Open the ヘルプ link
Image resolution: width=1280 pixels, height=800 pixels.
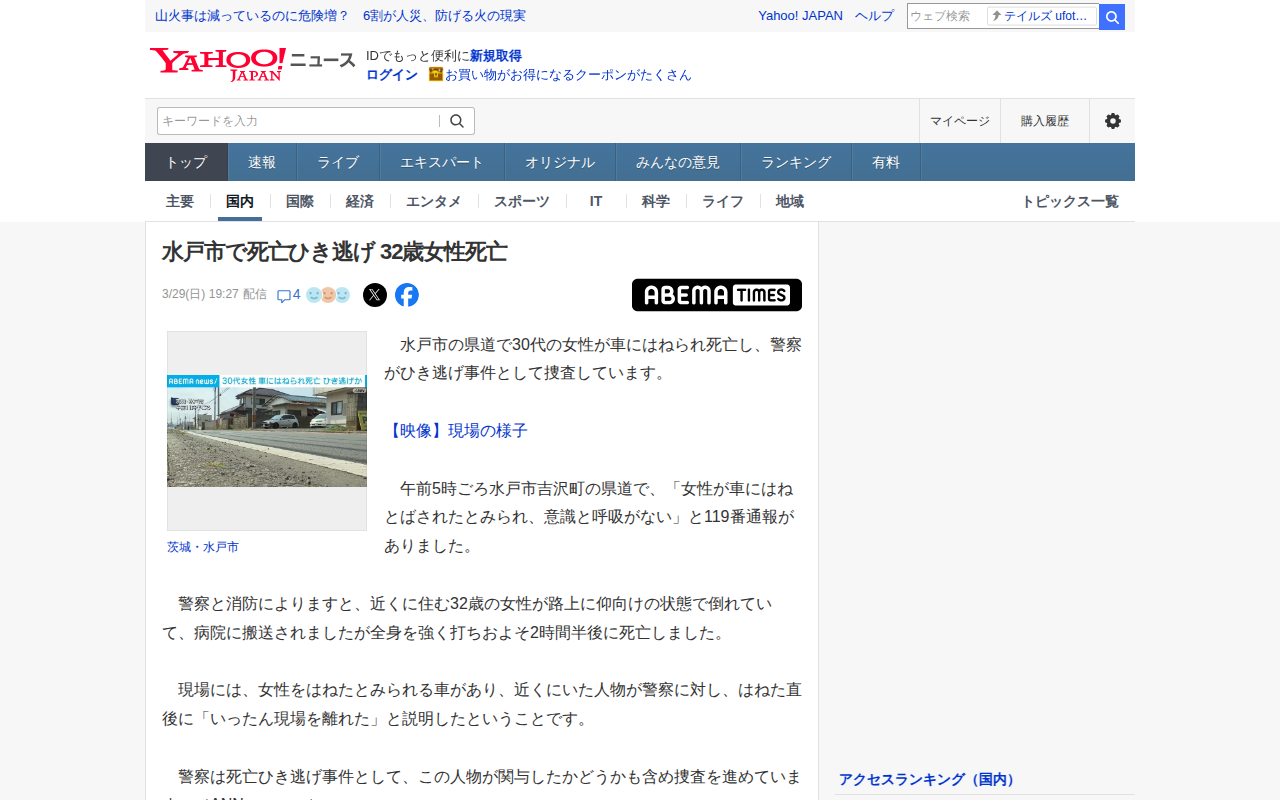tap(874, 15)
